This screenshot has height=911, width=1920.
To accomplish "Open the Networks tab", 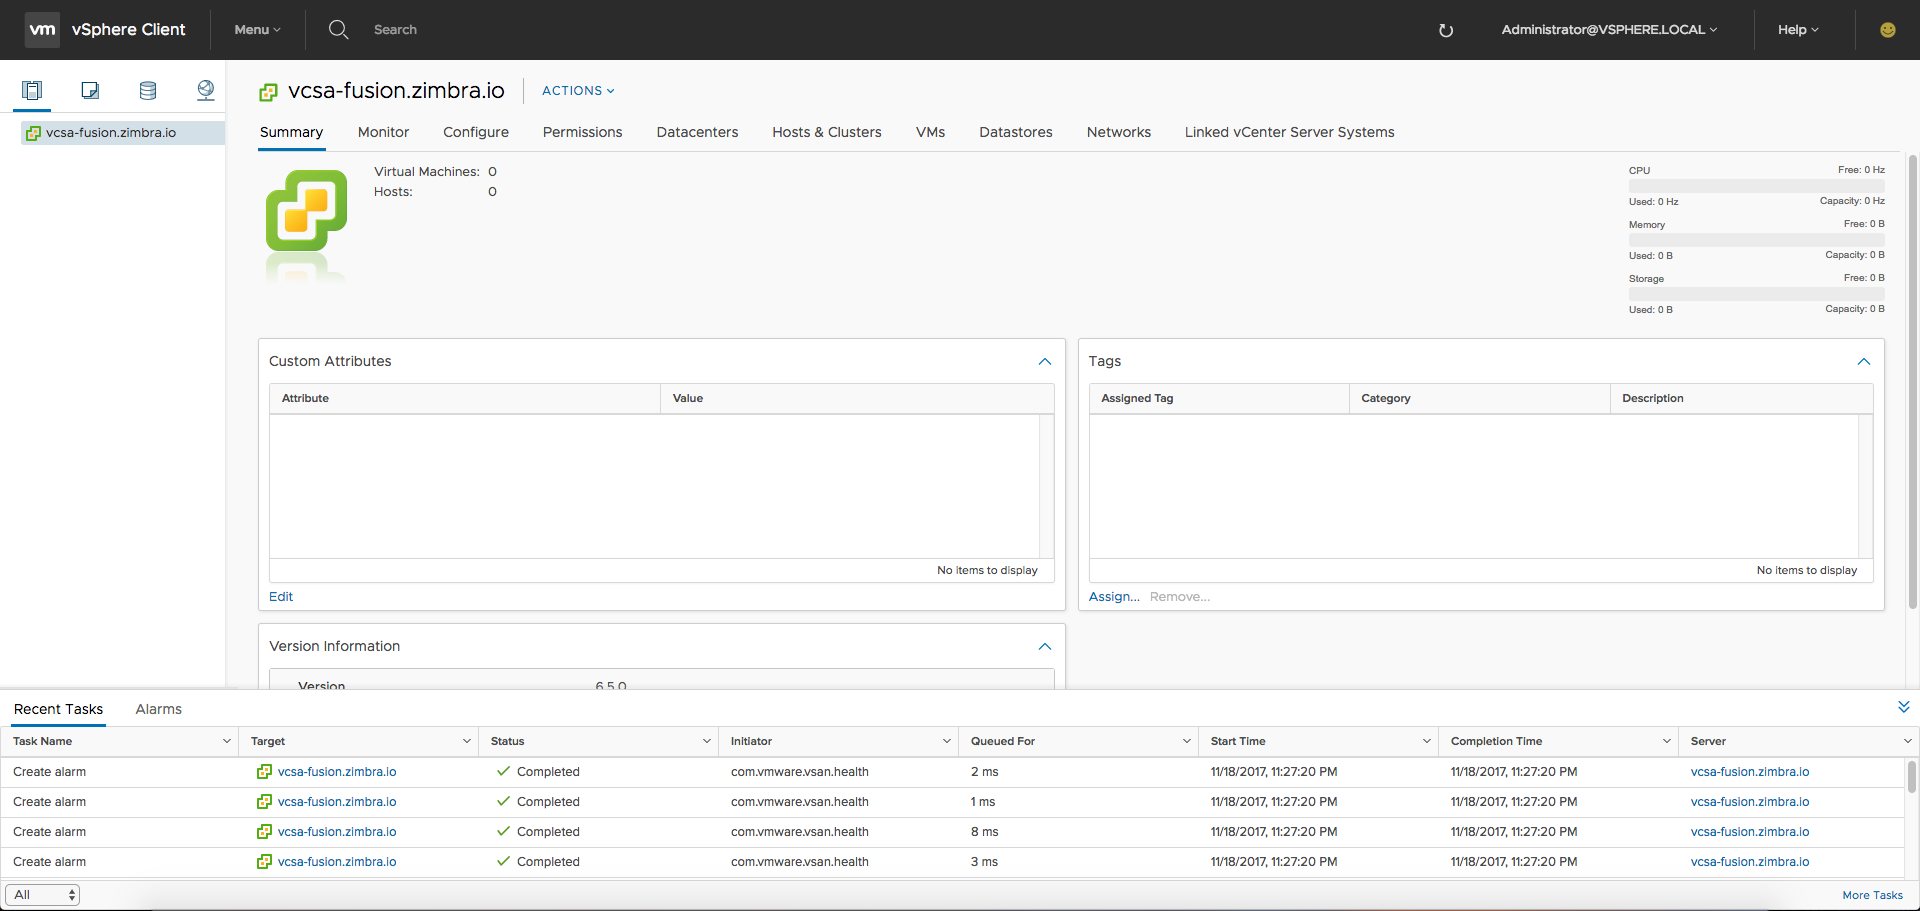I will coord(1119,132).
